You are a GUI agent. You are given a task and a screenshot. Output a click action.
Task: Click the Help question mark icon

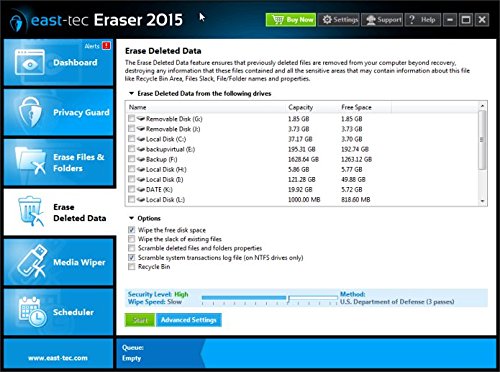(x=412, y=20)
